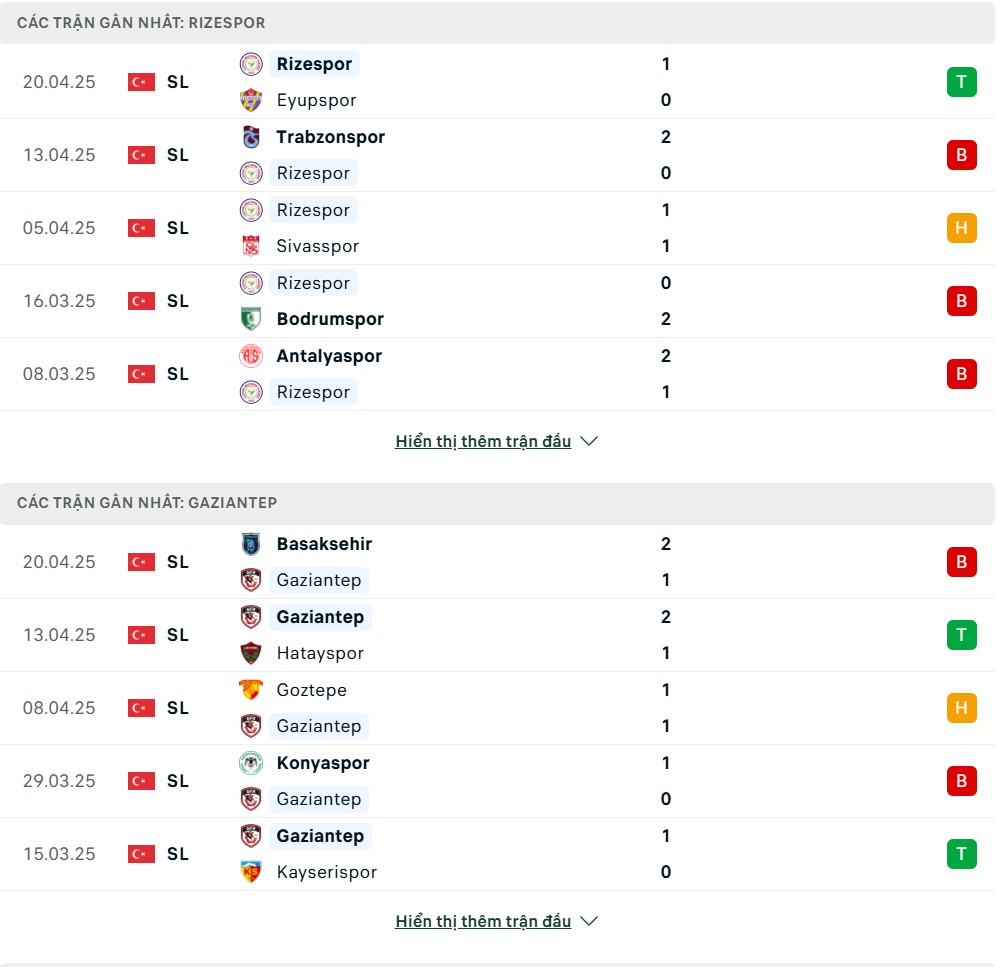Image resolution: width=999 pixels, height=967 pixels.
Task: Click the Basaksehir club crest
Action: click(x=251, y=544)
